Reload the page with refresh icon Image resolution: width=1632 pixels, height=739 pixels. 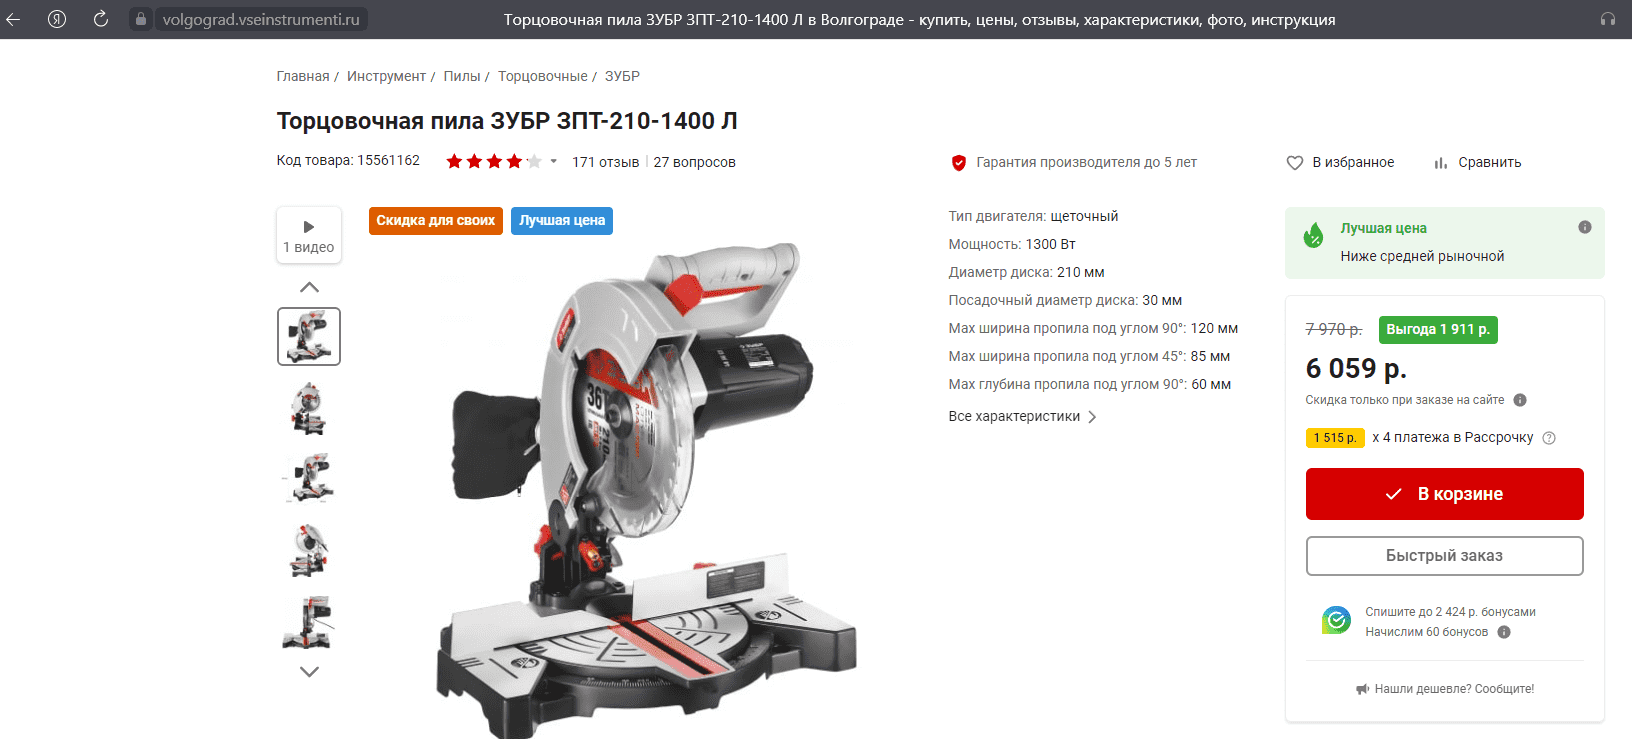(x=101, y=19)
